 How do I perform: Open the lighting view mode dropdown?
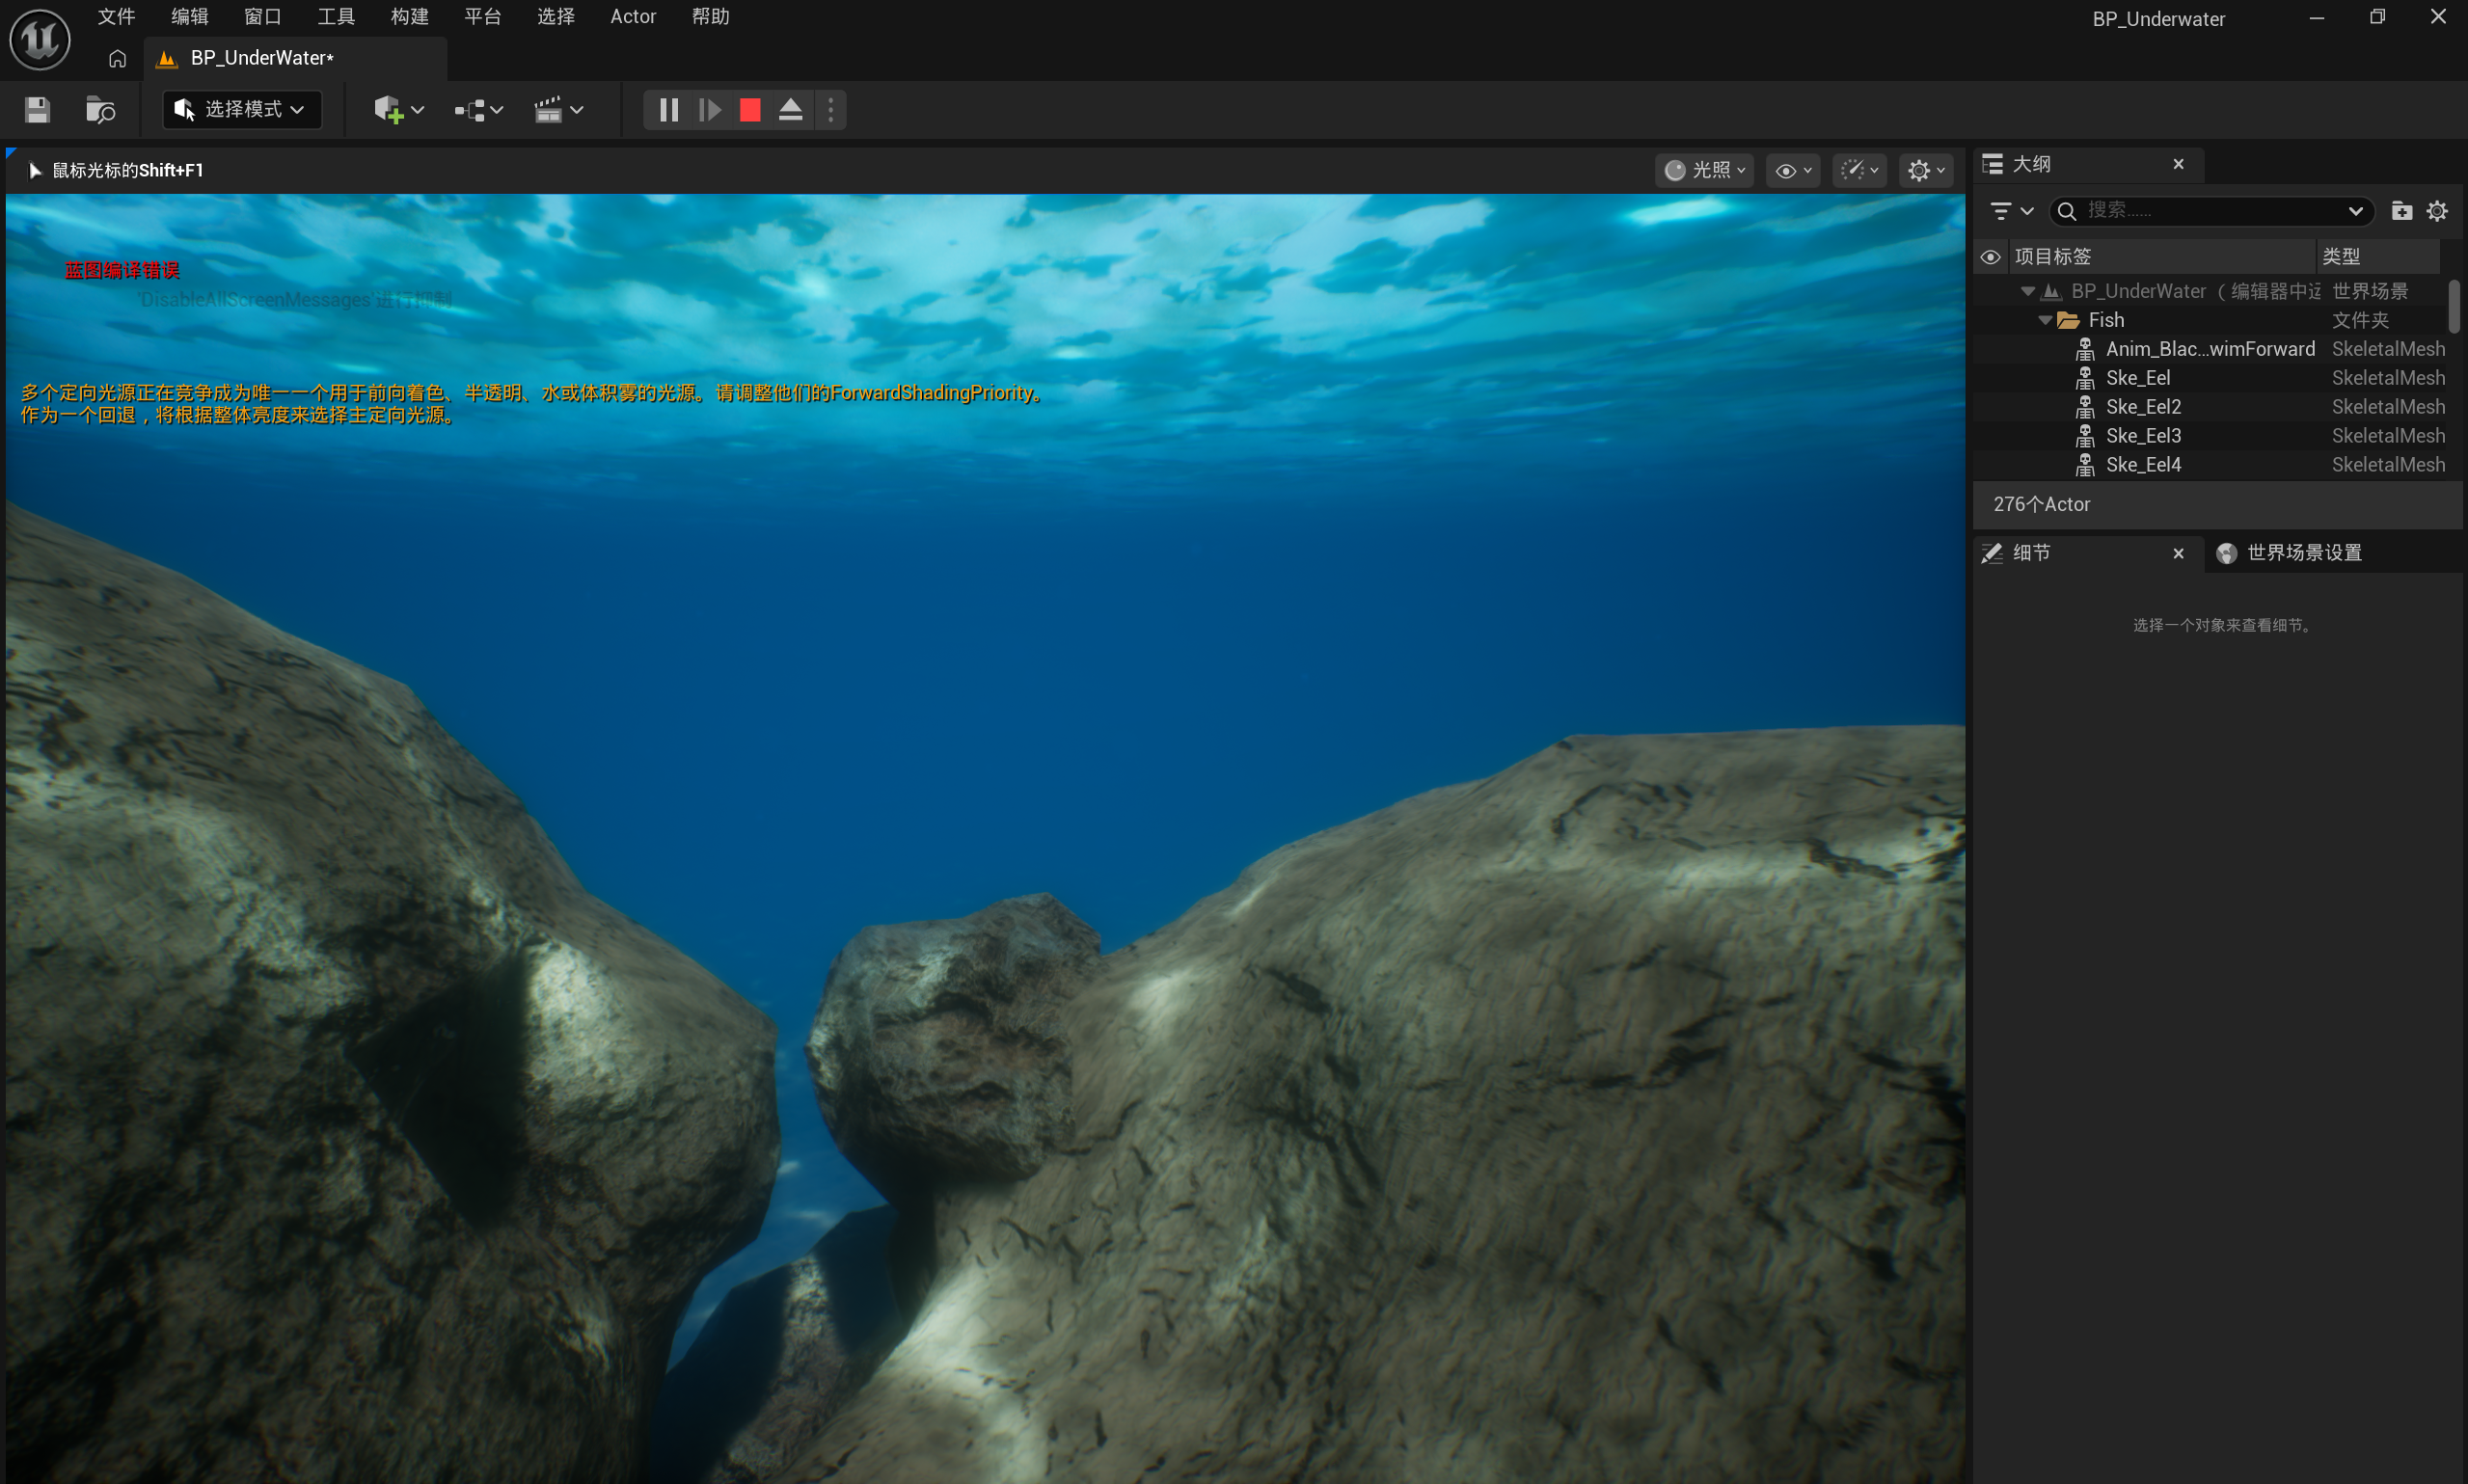tap(1705, 171)
